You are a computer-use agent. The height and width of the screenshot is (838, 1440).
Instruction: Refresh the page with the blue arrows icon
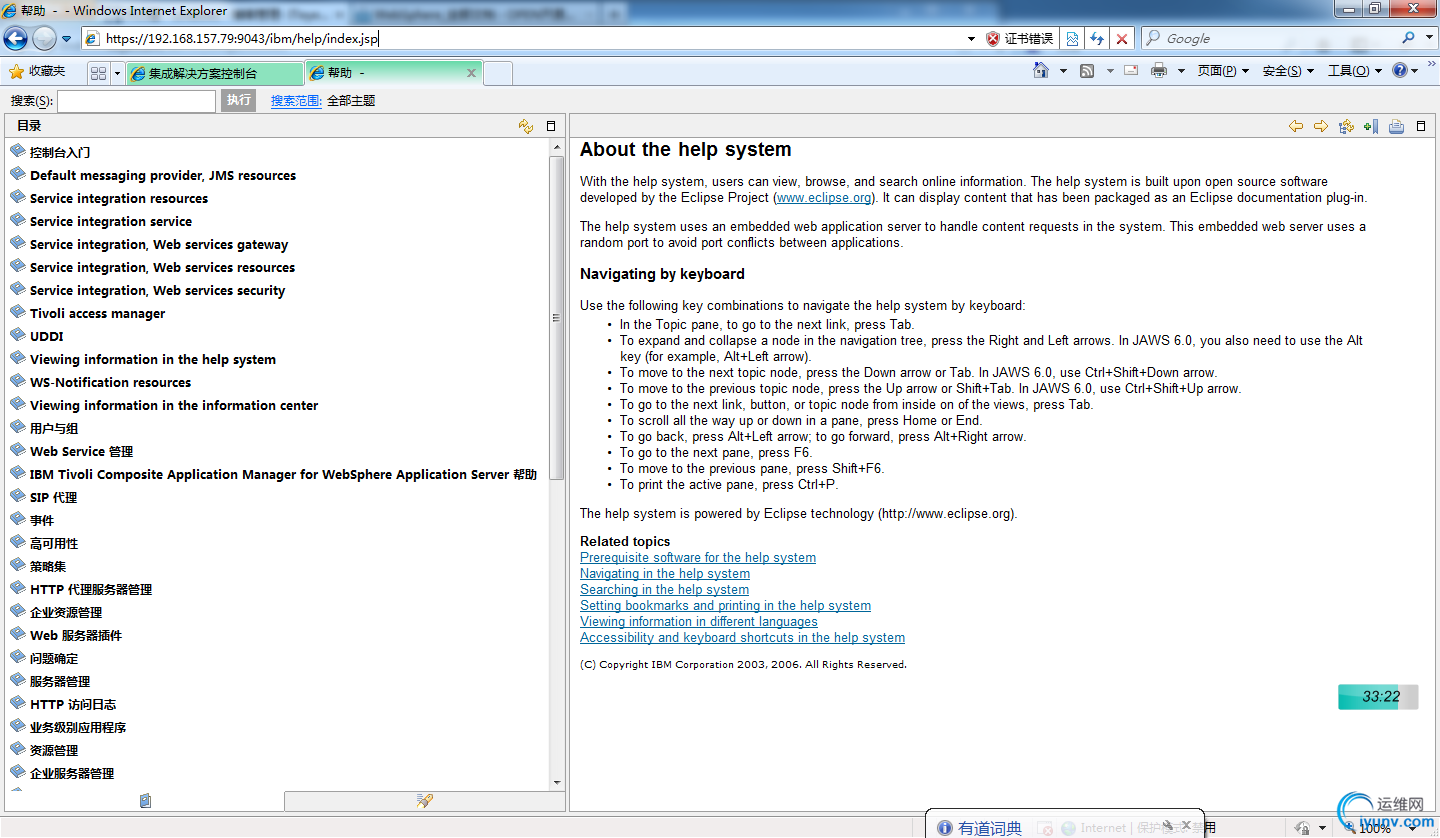[1097, 39]
